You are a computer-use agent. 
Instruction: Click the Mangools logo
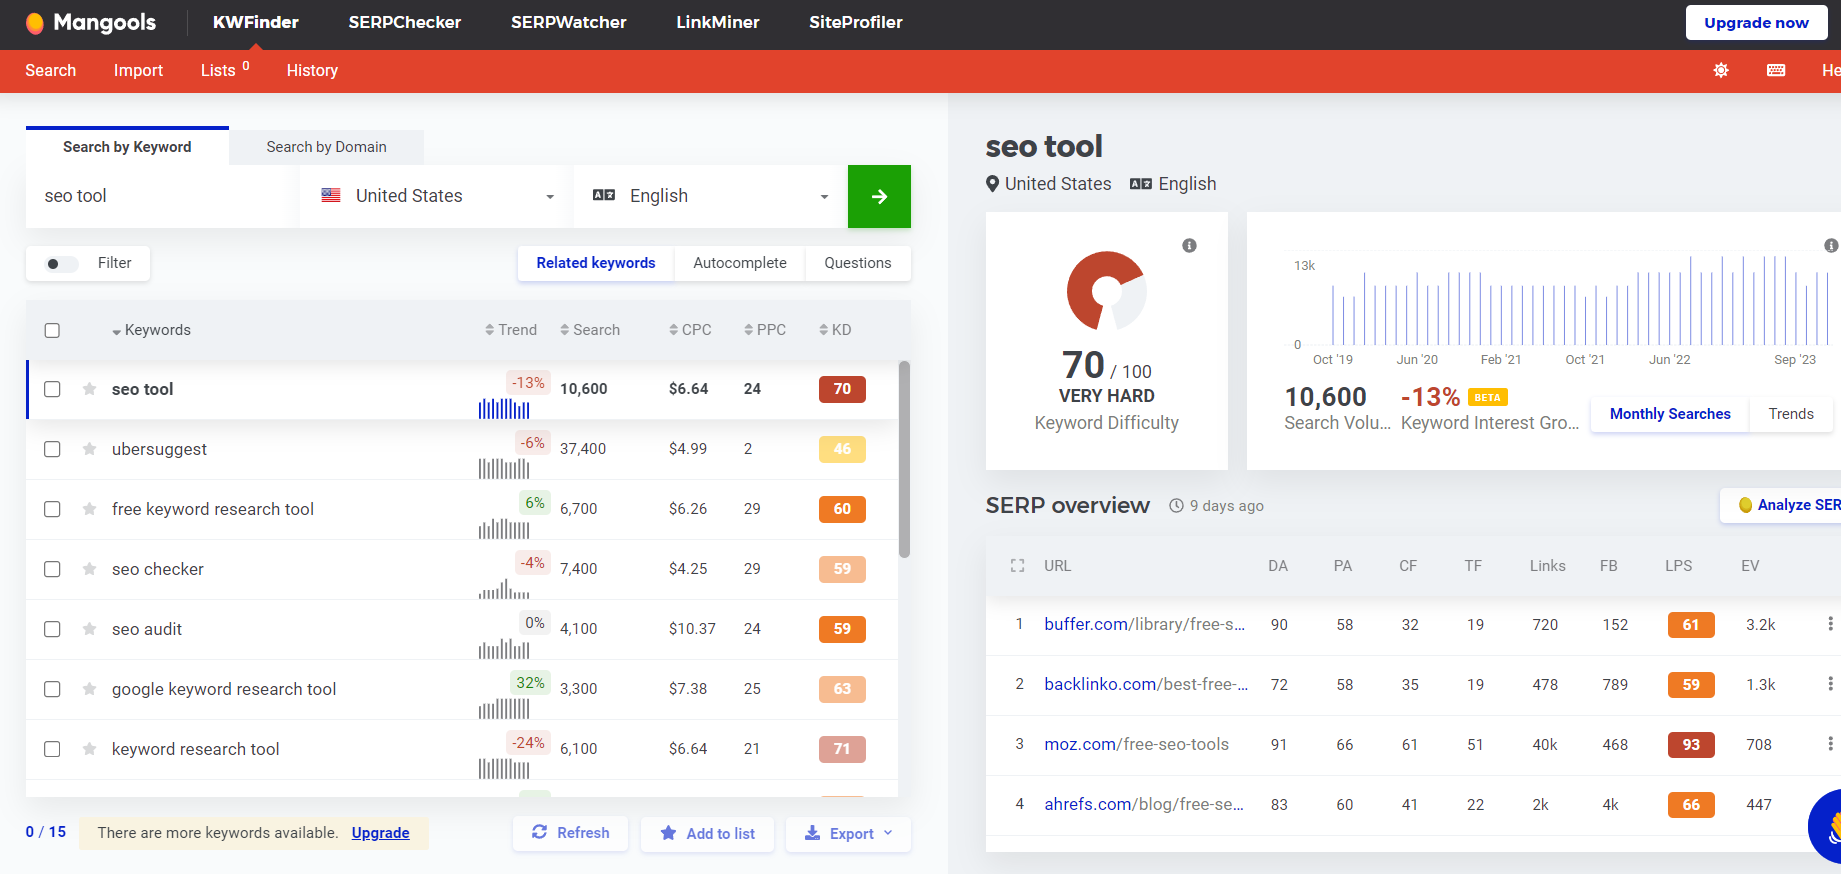pyautogui.click(x=90, y=22)
